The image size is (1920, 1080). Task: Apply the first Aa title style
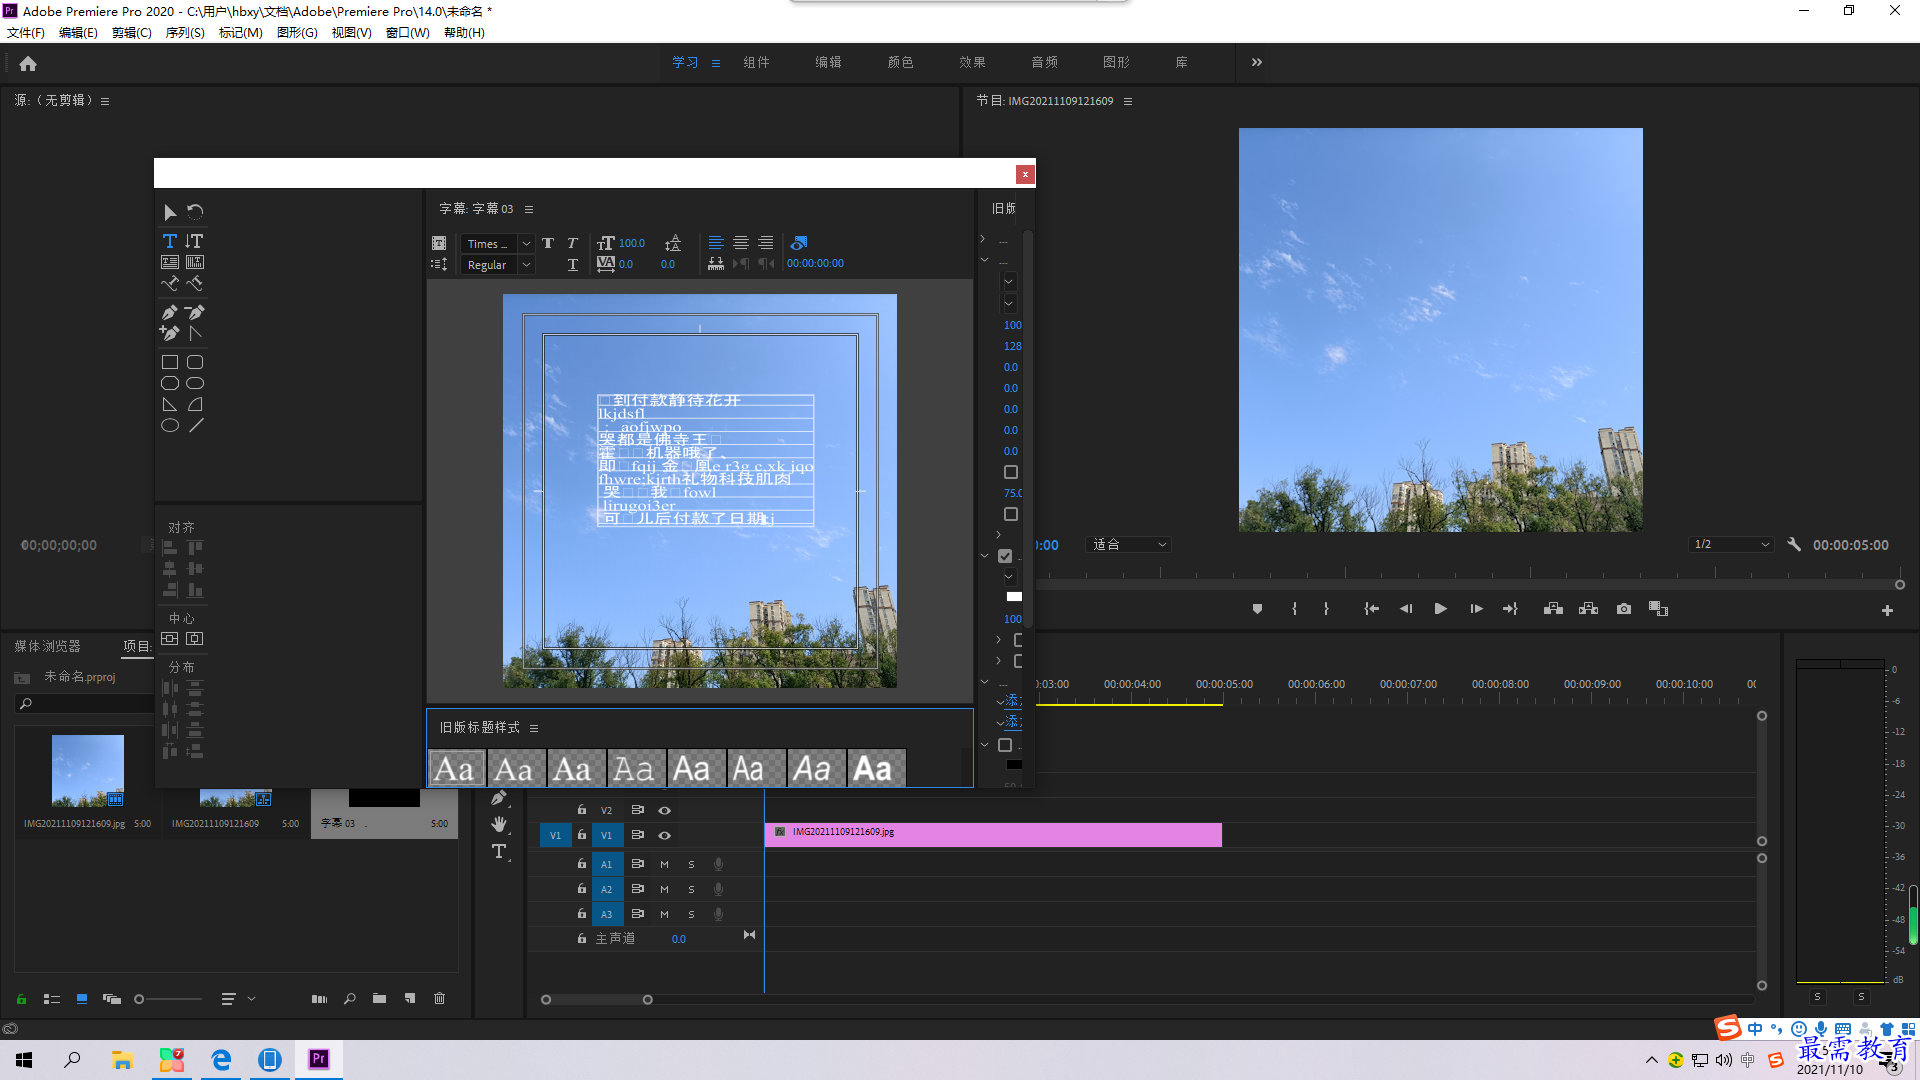[456, 769]
